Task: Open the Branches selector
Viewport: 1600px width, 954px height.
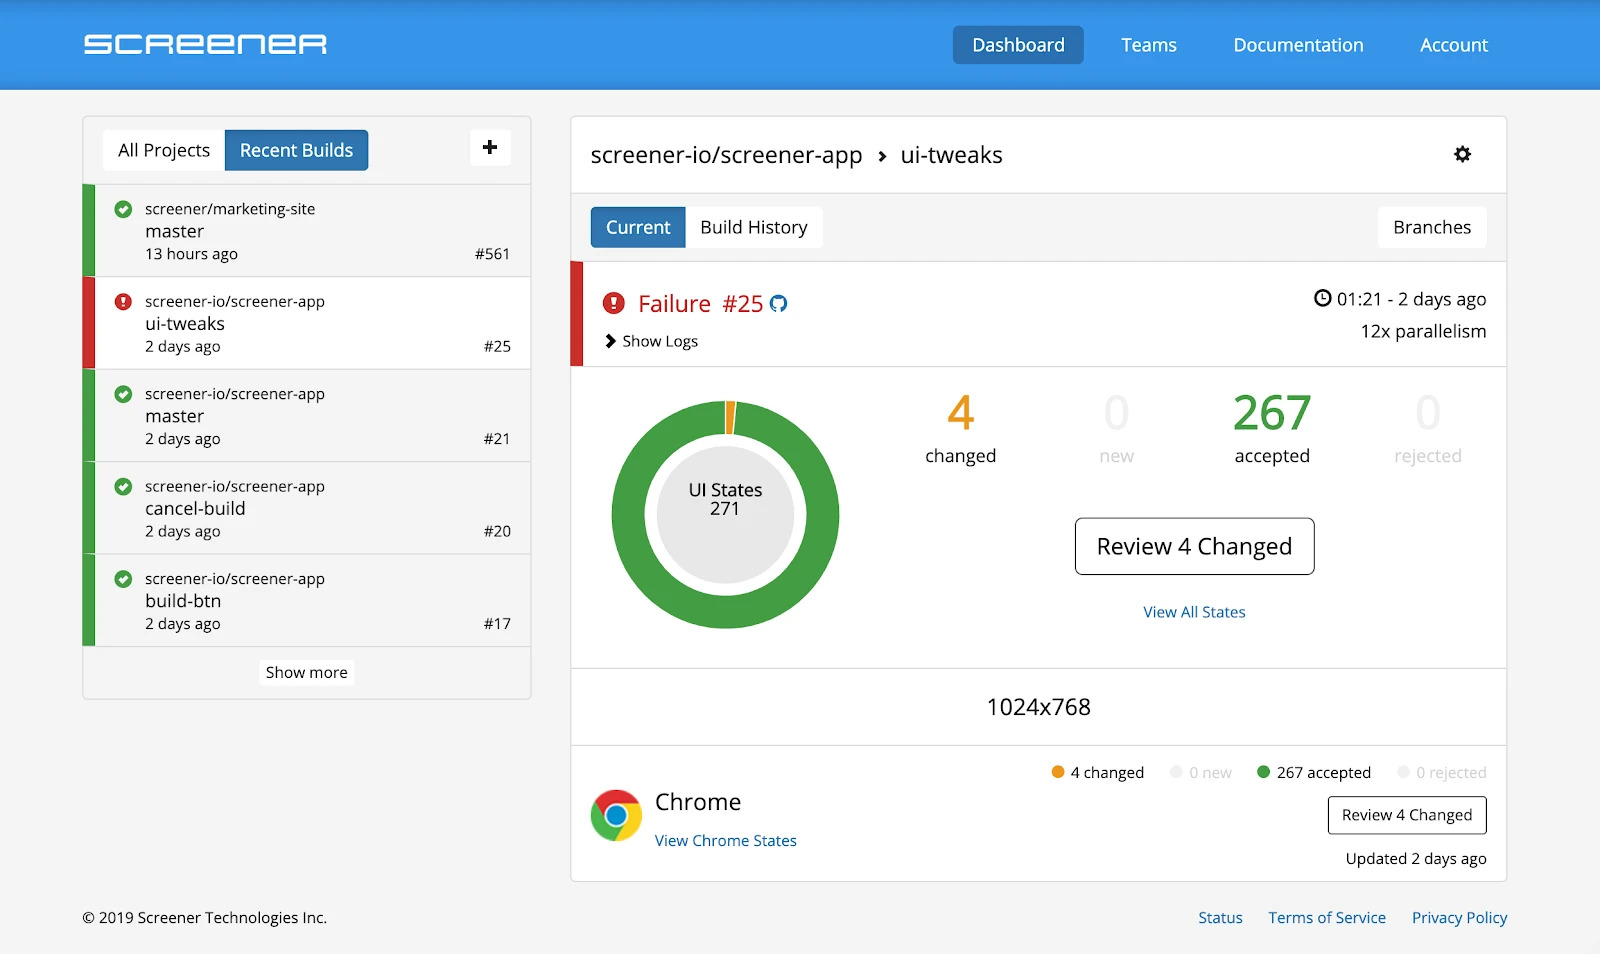Action: pos(1432,227)
